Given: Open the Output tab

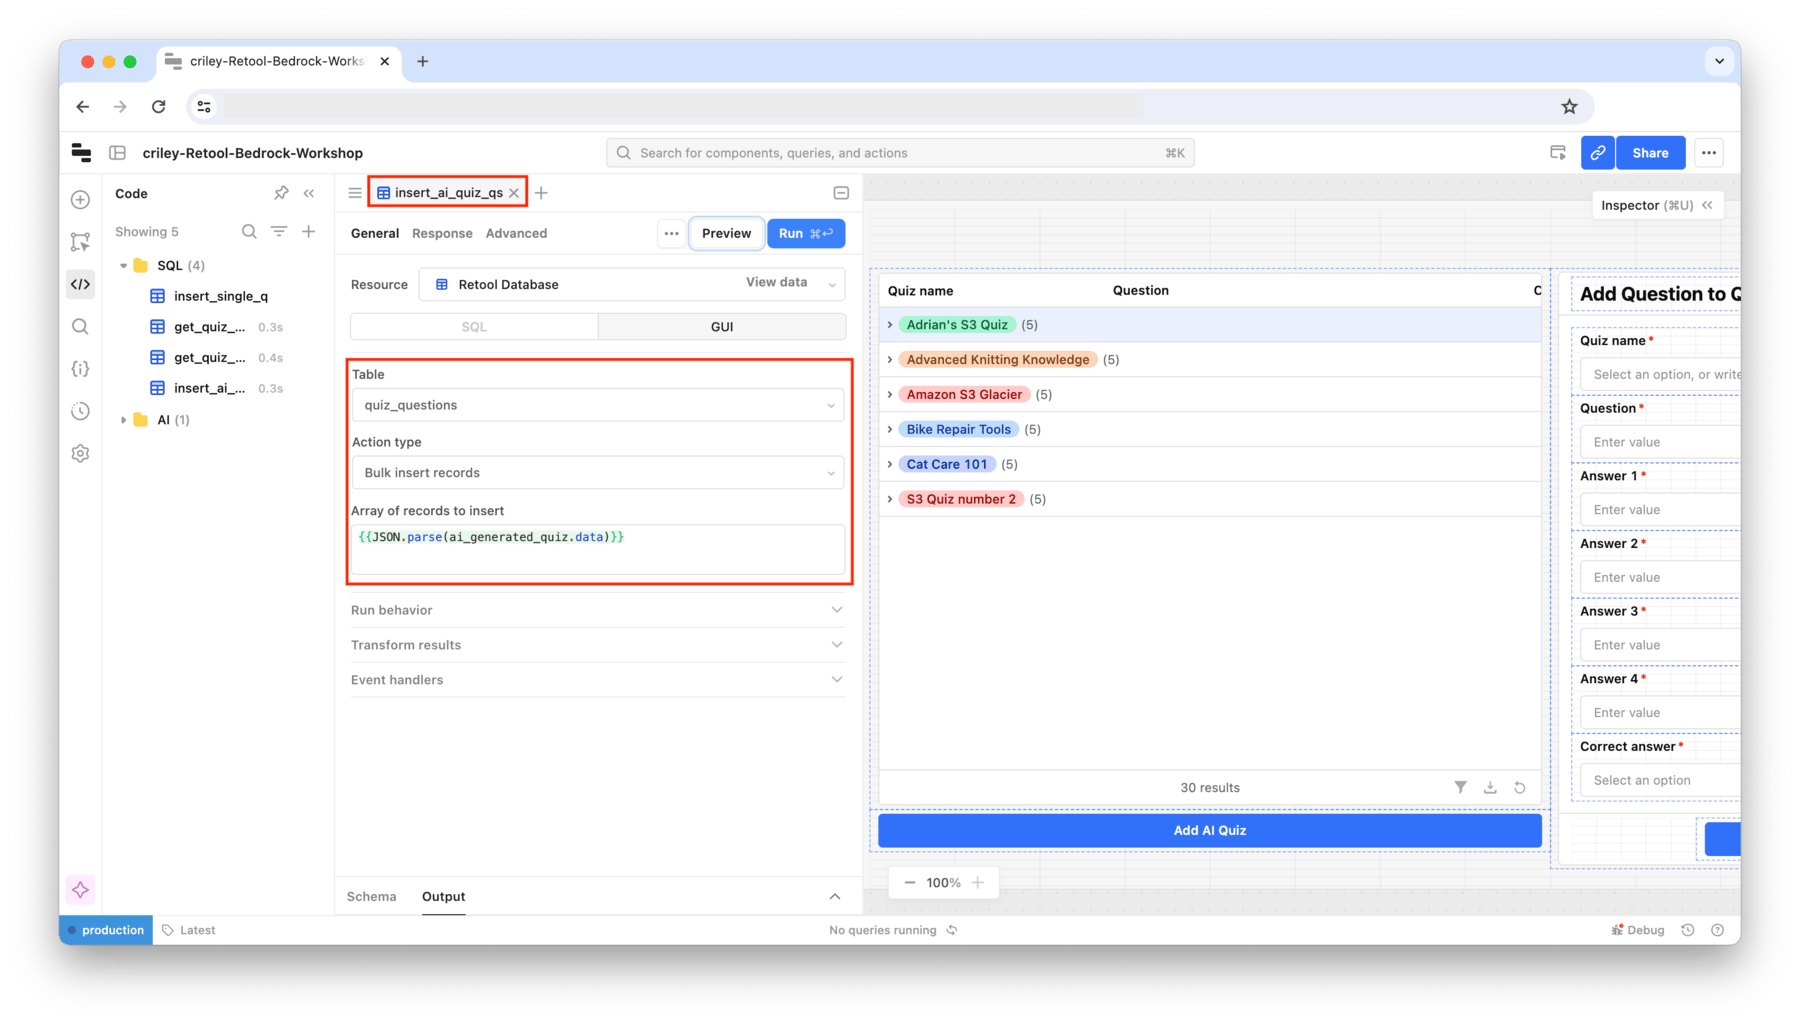Looking at the screenshot, I should (x=443, y=897).
